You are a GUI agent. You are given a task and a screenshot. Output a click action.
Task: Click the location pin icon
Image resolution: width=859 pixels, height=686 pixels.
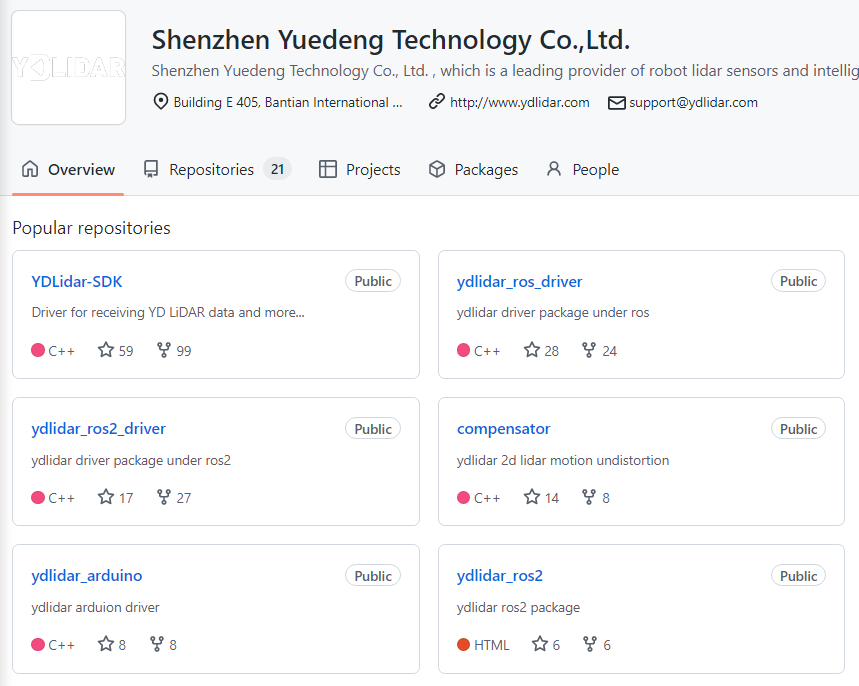pyautogui.click(x=161, y=102)
